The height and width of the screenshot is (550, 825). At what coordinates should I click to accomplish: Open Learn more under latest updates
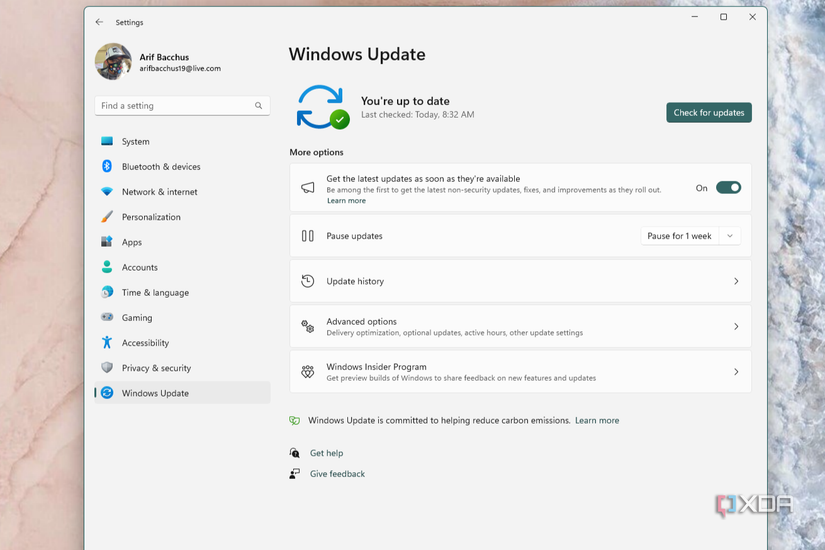346,201
